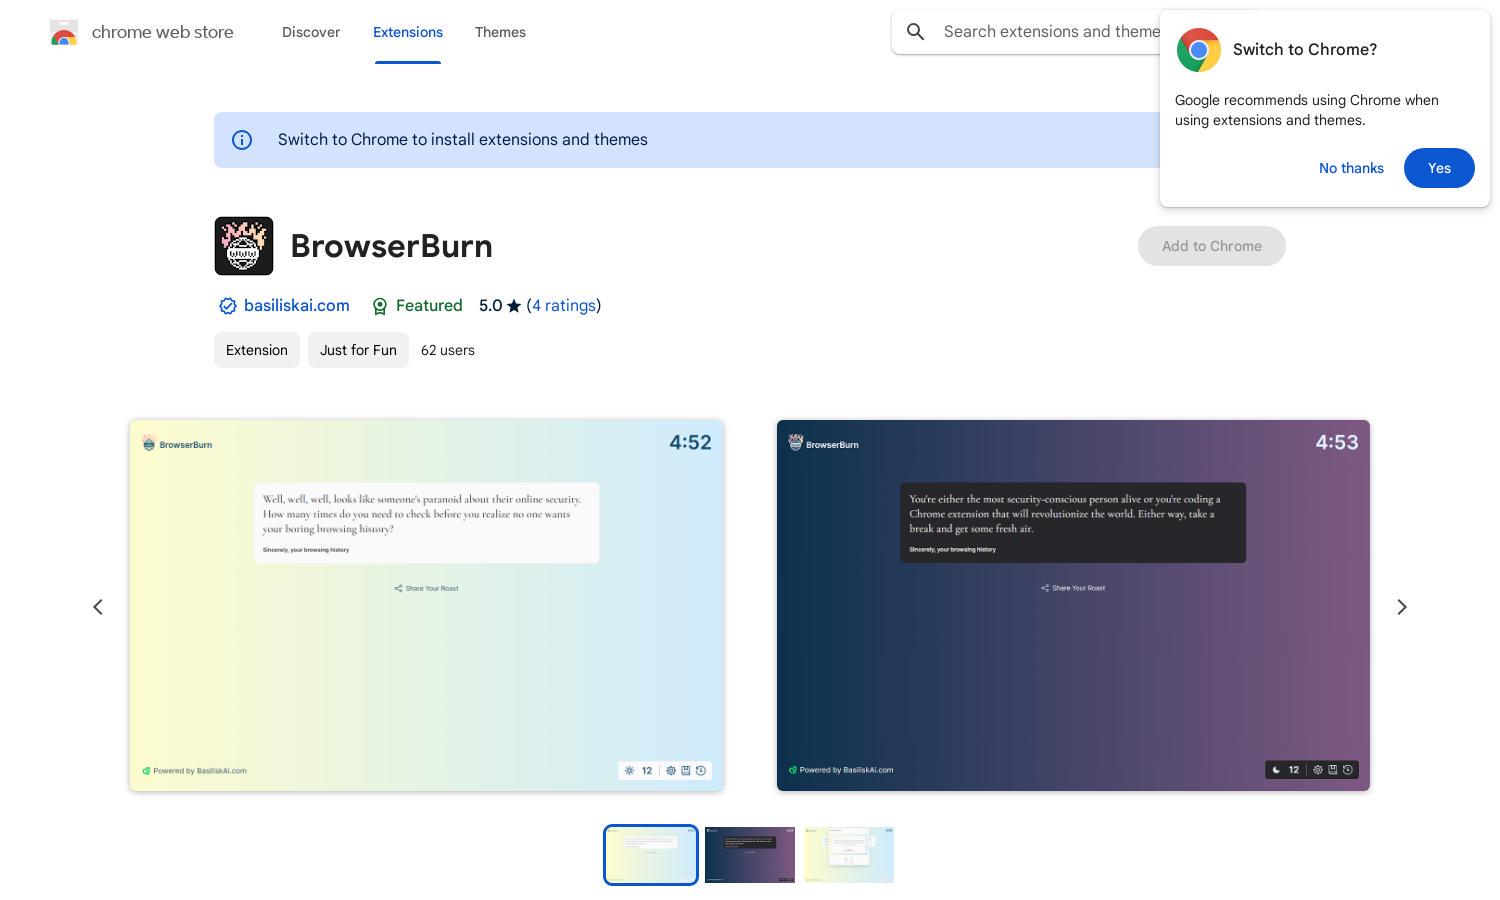
Task: Click the 'Switch to Chrome?' popup heading
Action: point(1305,50)
